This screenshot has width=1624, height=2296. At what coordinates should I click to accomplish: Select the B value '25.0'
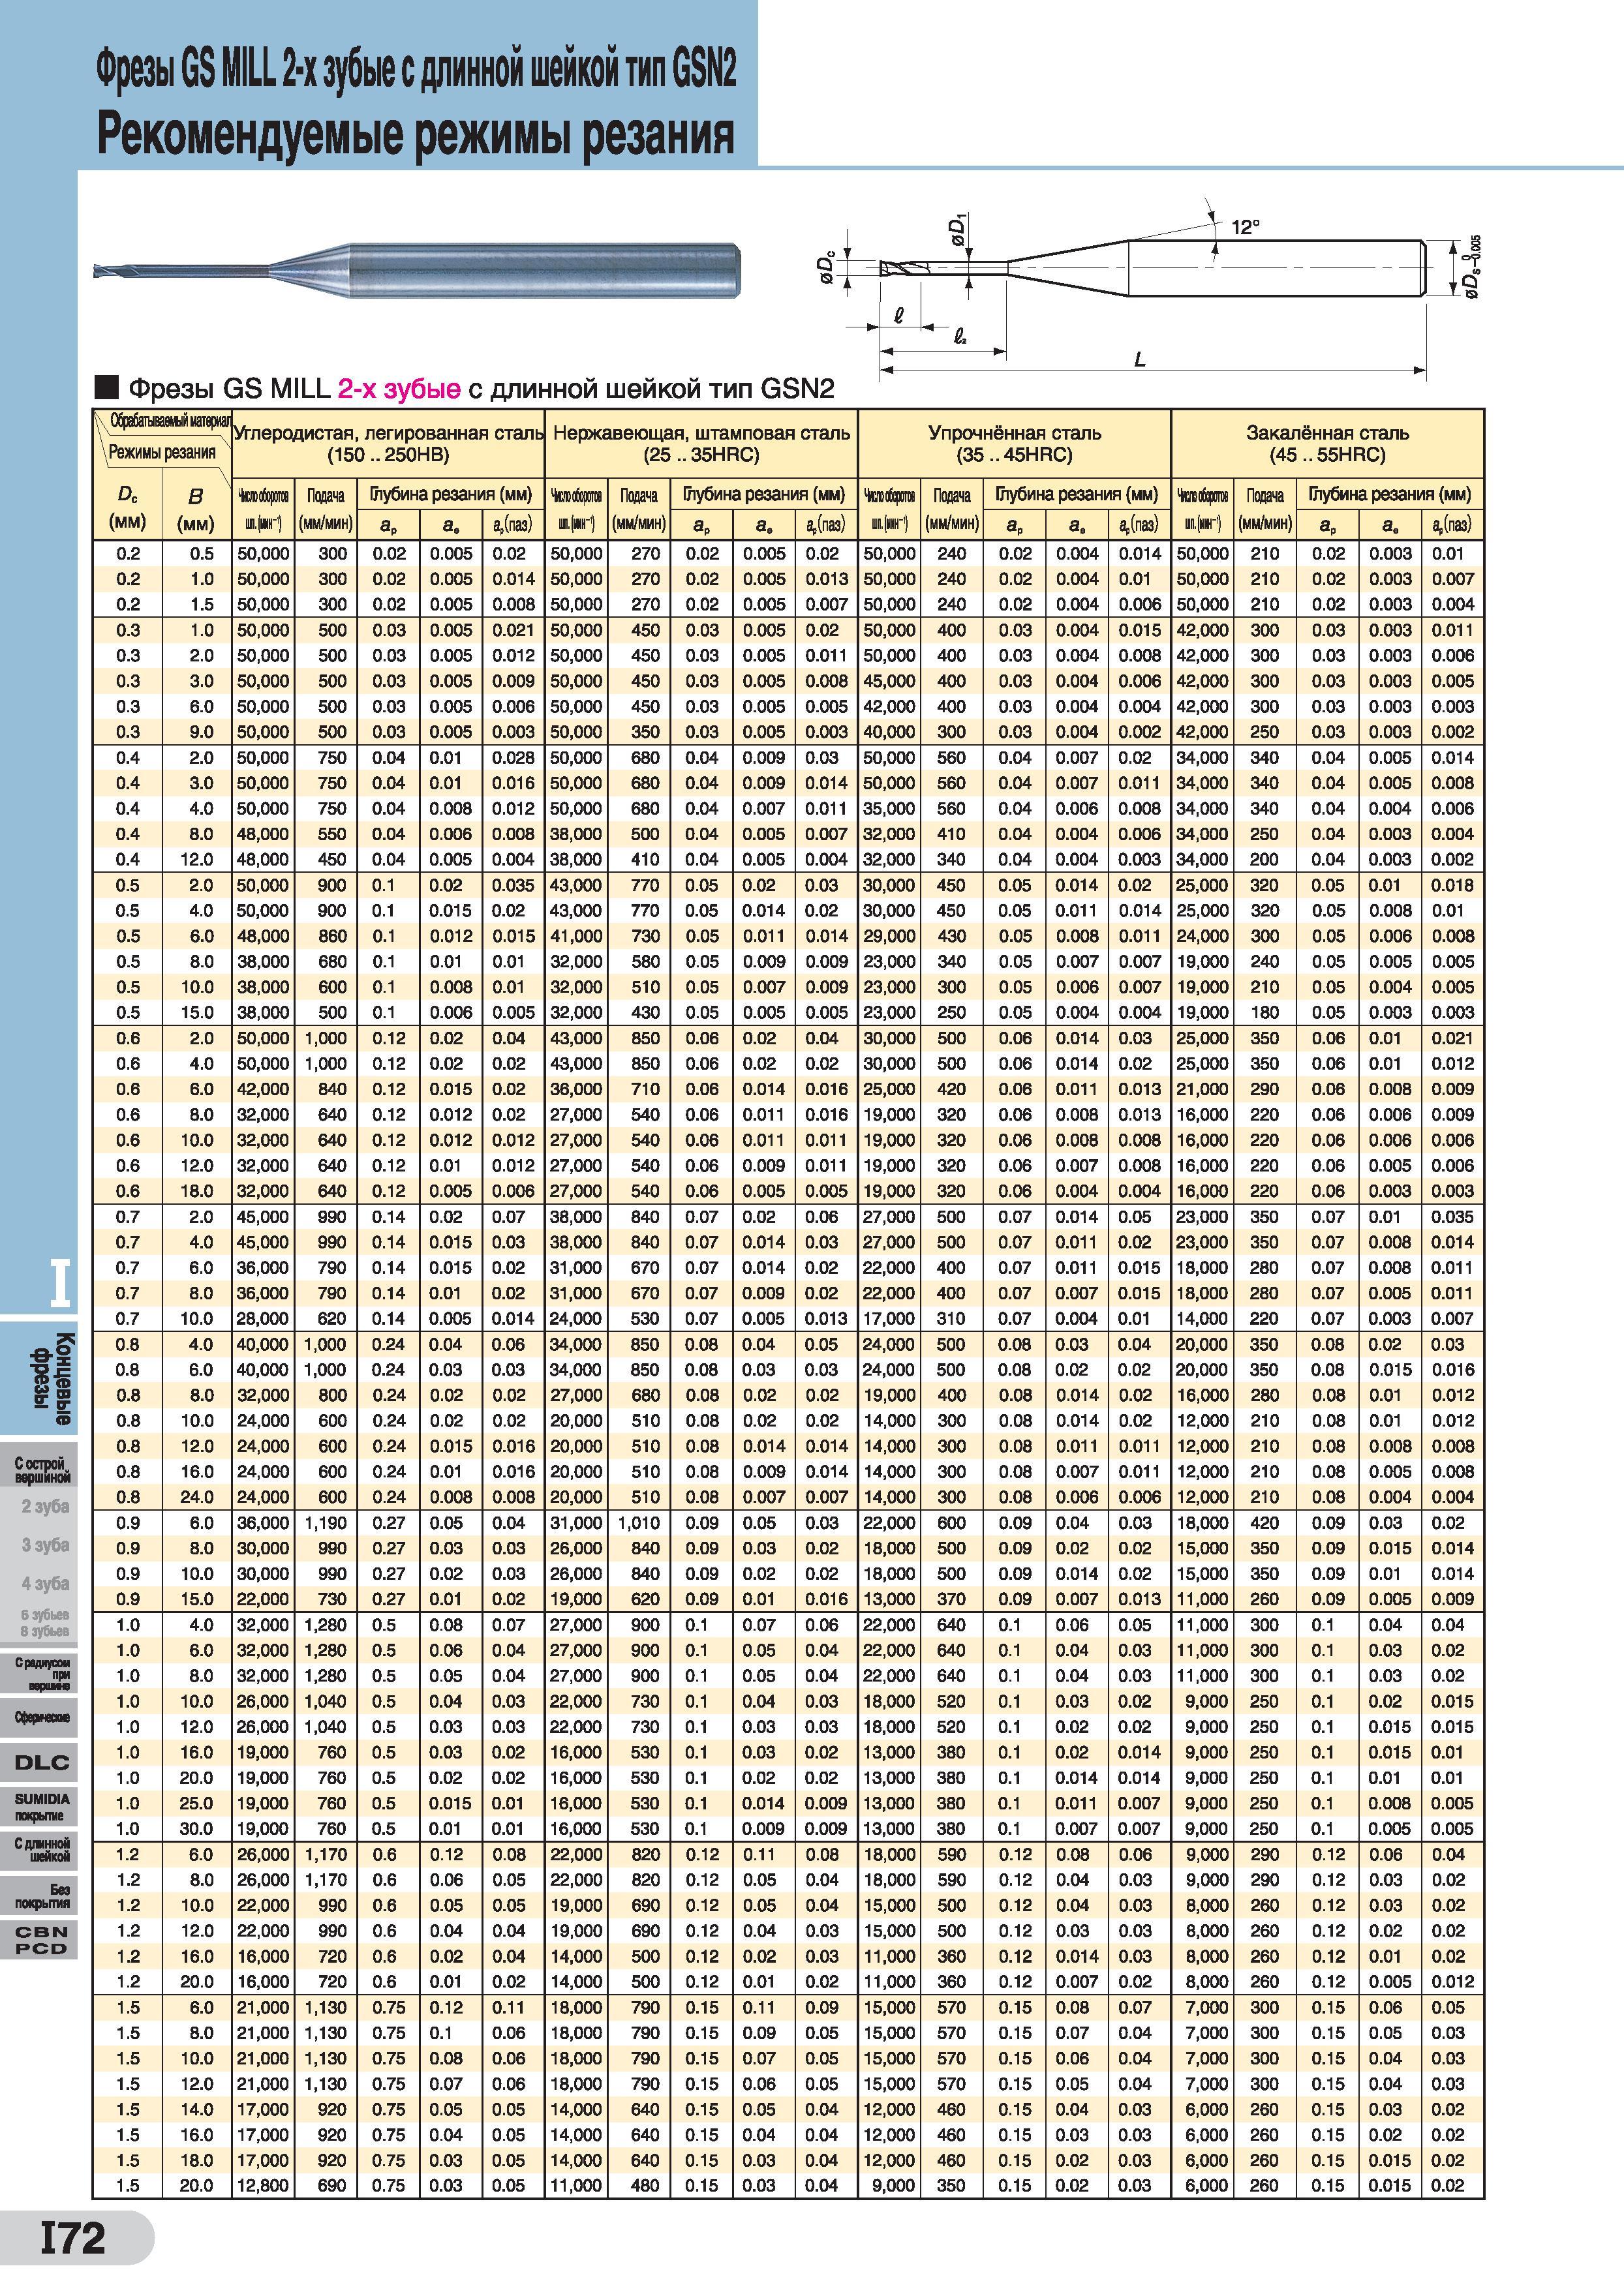(196, 1803)
